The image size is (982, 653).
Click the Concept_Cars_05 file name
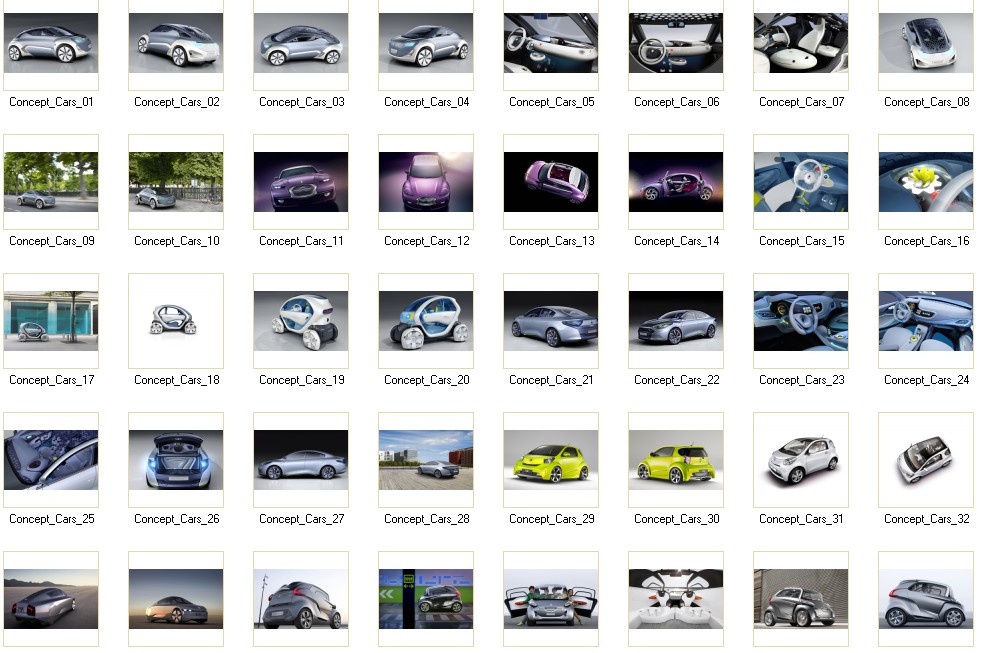tap(552, 102)
